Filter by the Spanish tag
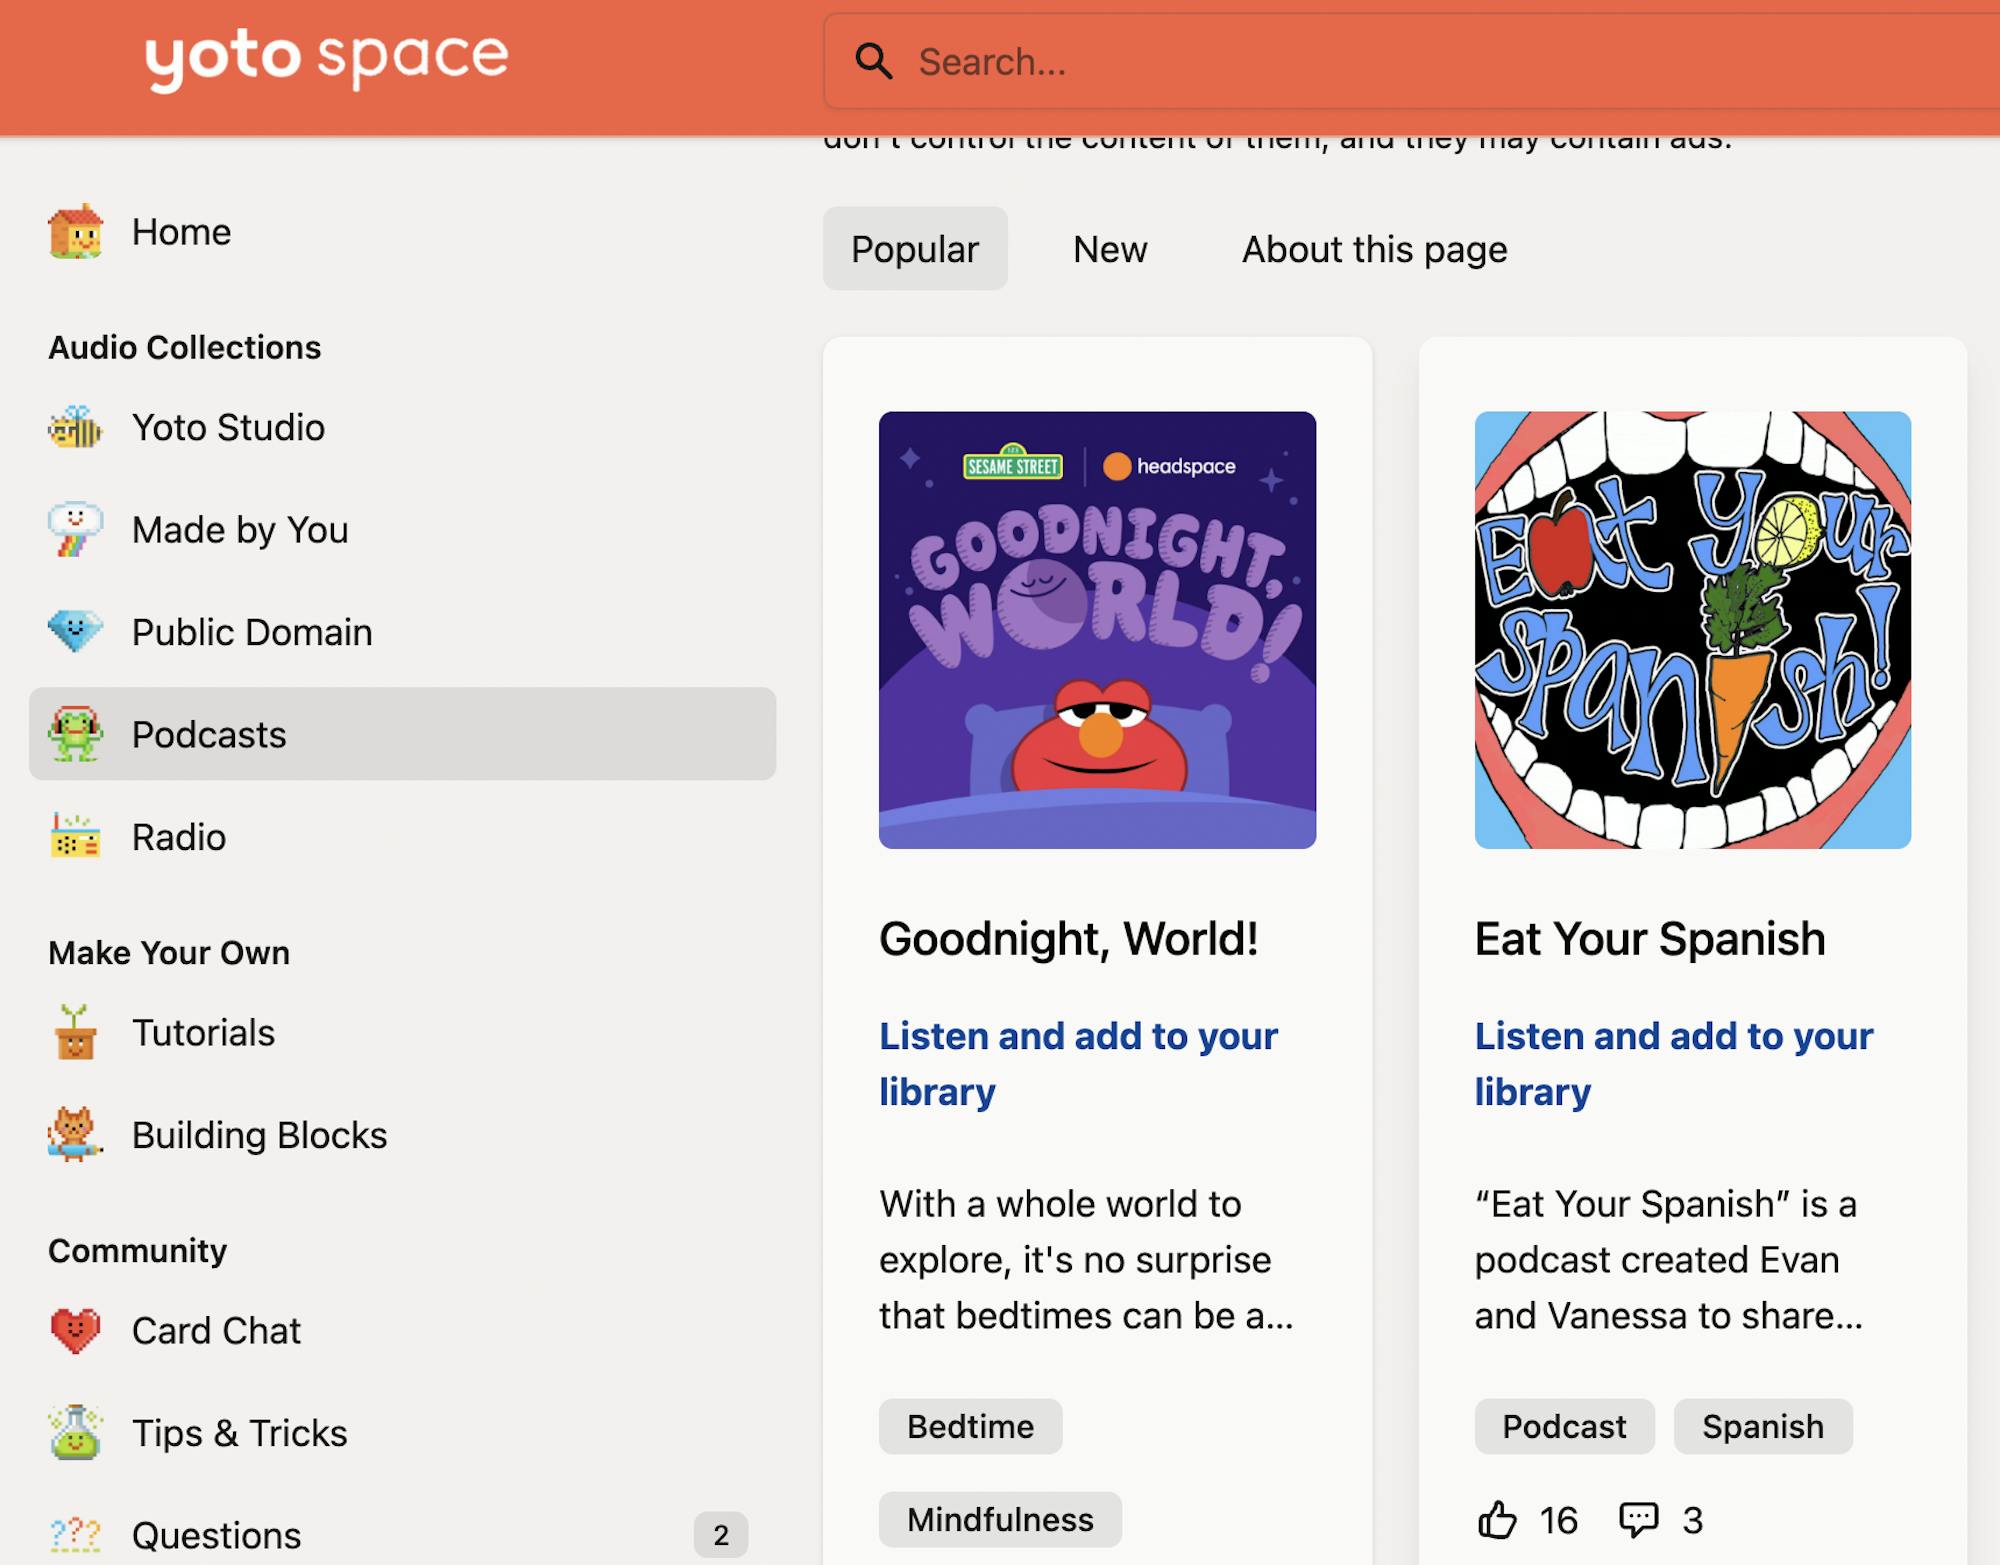Viewport: 2000px width, 1565px height. coord(1762,1426)
